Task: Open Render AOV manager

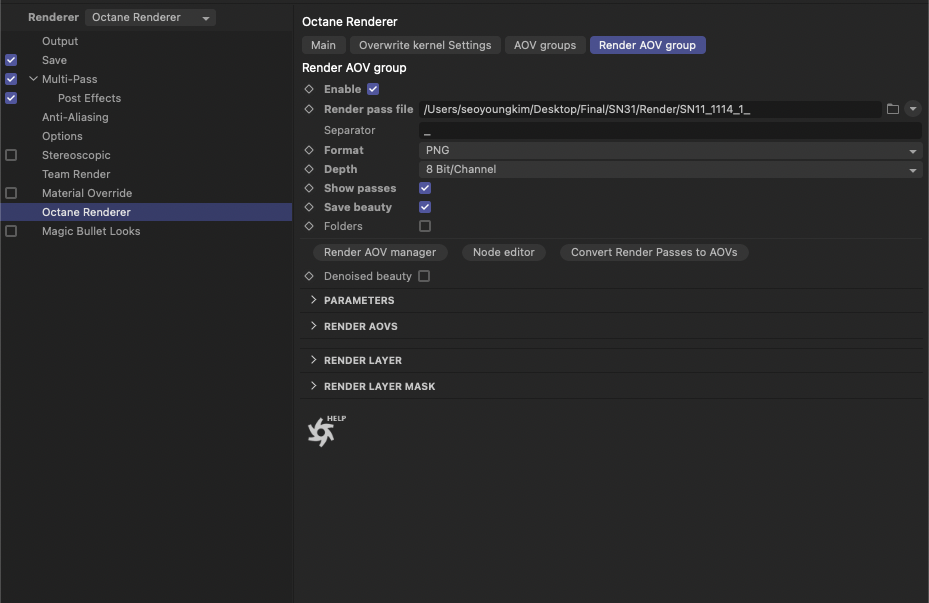Action: (380, 252)
